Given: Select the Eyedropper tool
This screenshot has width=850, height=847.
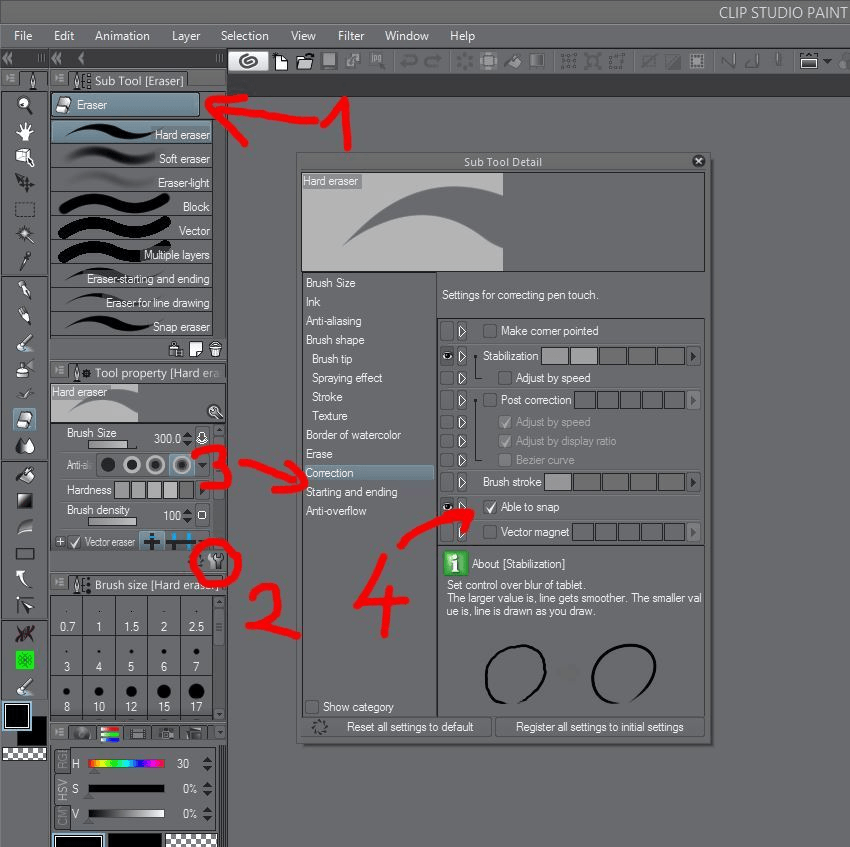Looking at the screenshot, I should point(25,262).
